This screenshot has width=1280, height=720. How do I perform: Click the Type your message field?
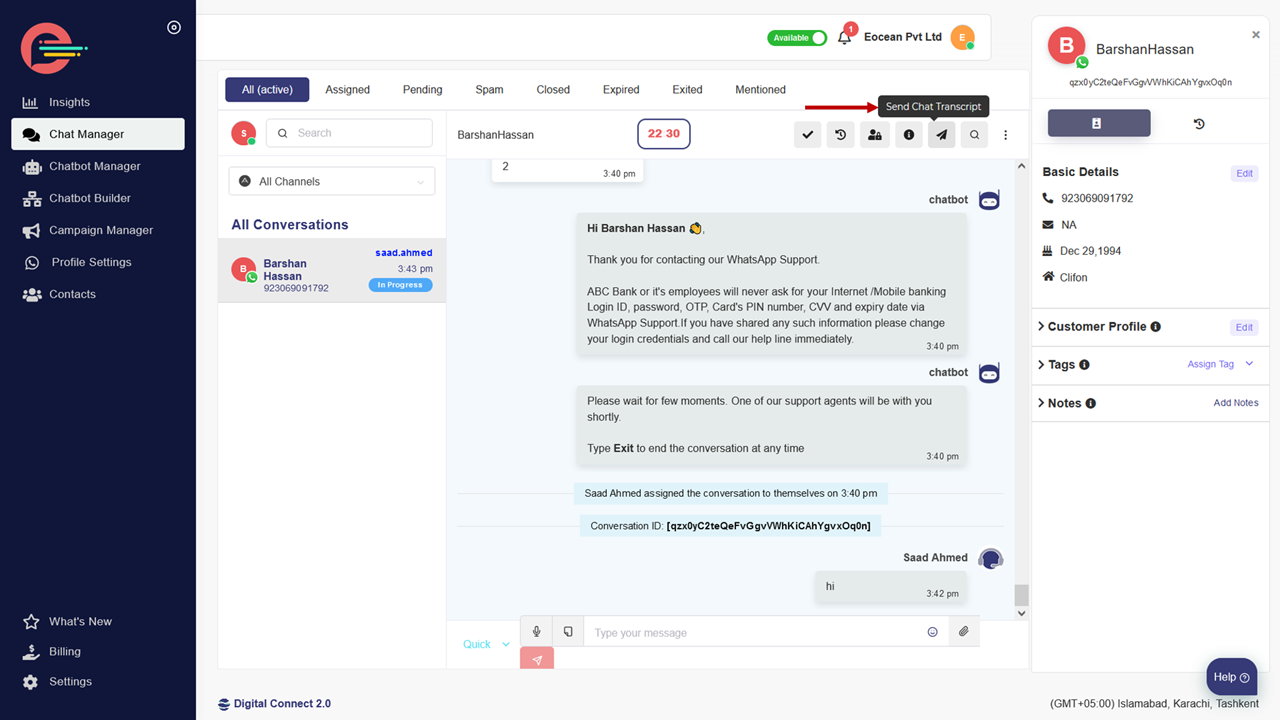coord(750,632)
